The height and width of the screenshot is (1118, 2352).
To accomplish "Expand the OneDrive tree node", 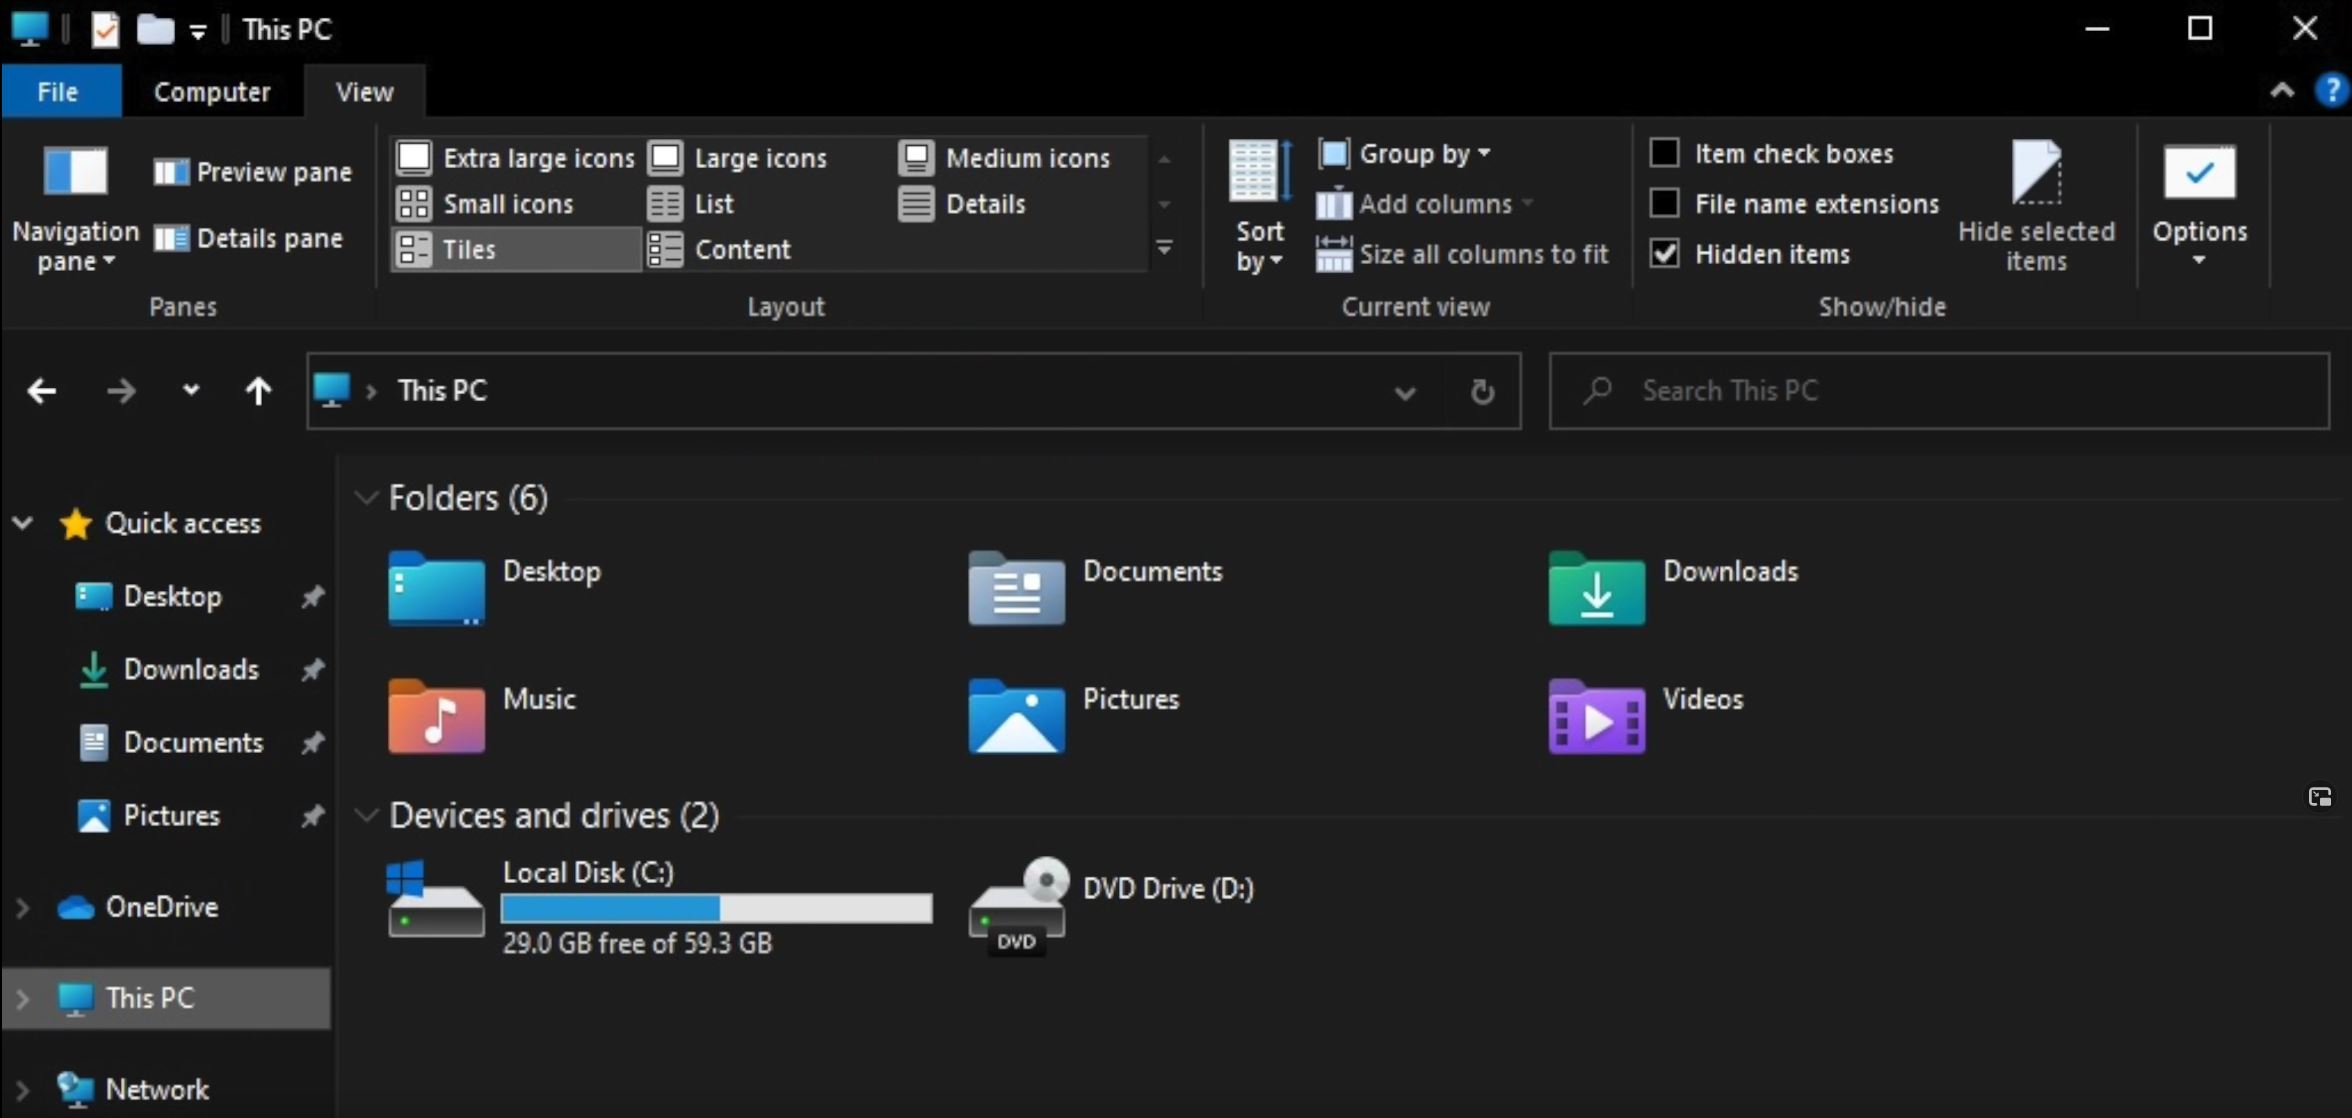I will click(x=22, y=907).
